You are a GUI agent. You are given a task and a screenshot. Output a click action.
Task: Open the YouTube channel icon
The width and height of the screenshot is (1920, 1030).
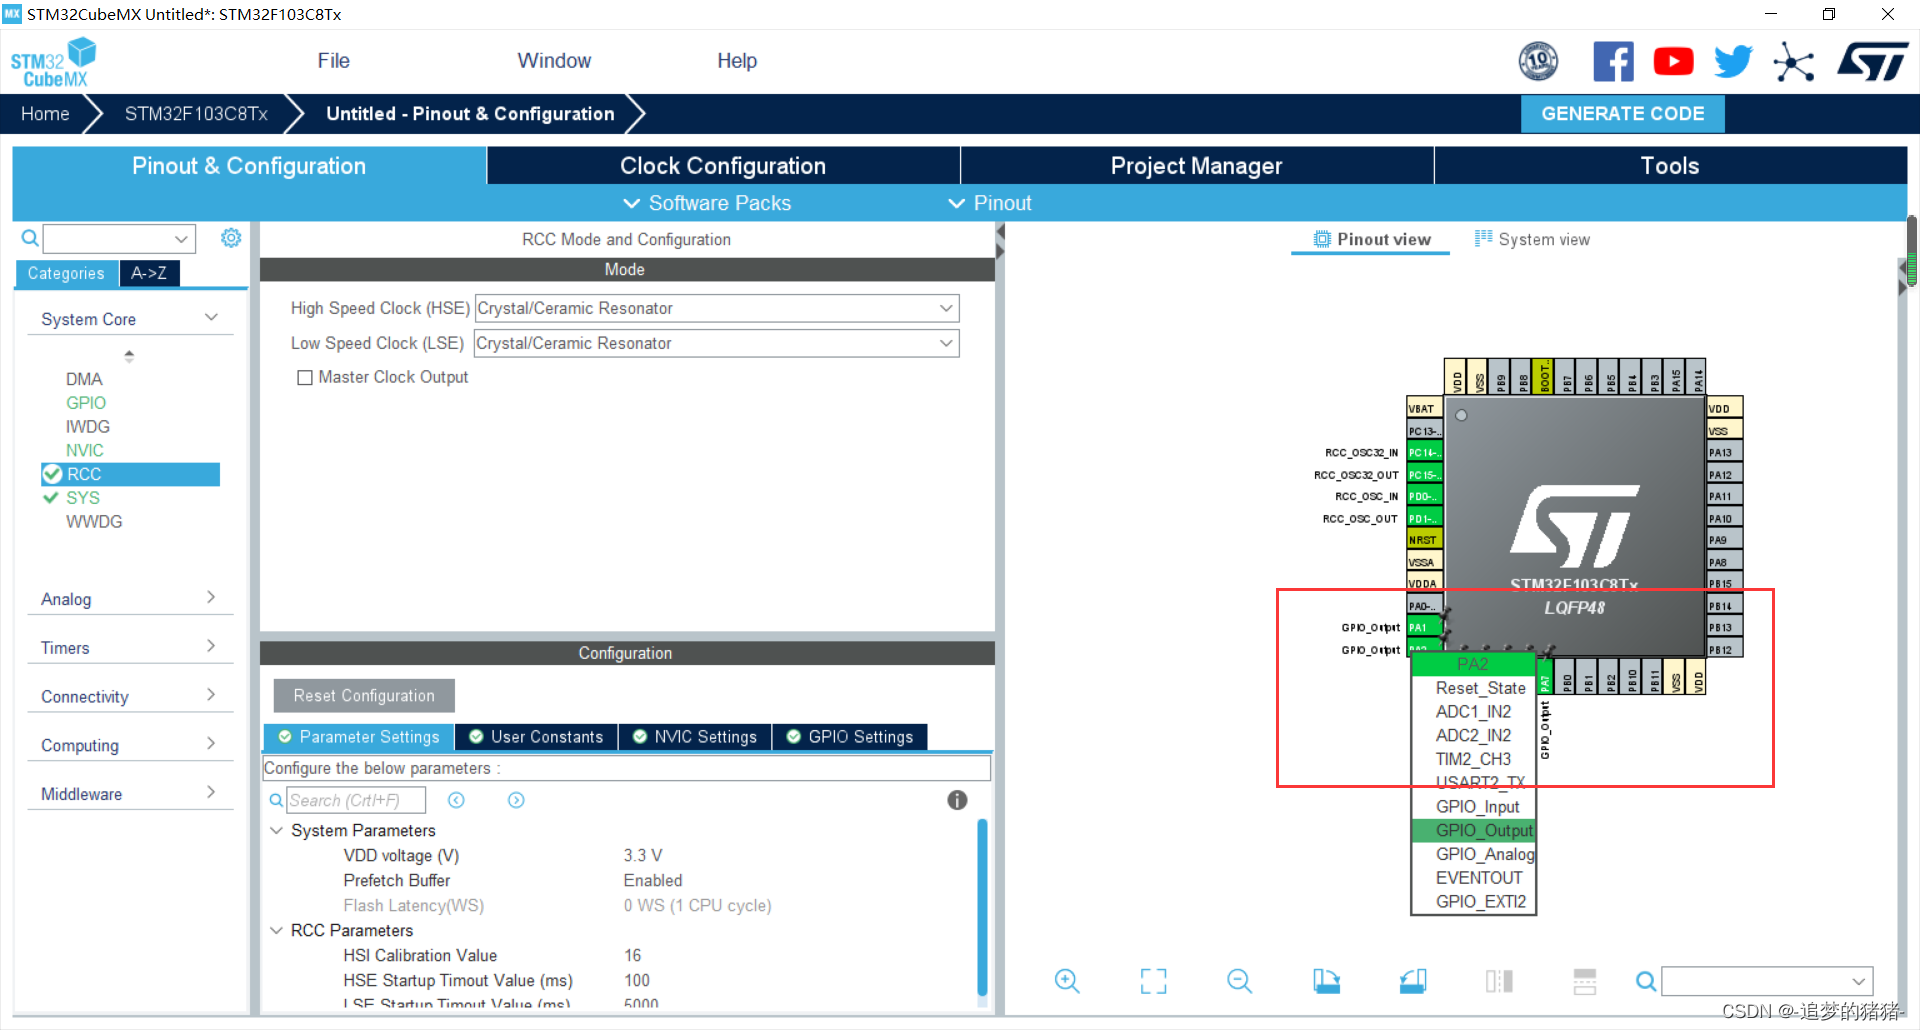click(x=1673, y=62)
